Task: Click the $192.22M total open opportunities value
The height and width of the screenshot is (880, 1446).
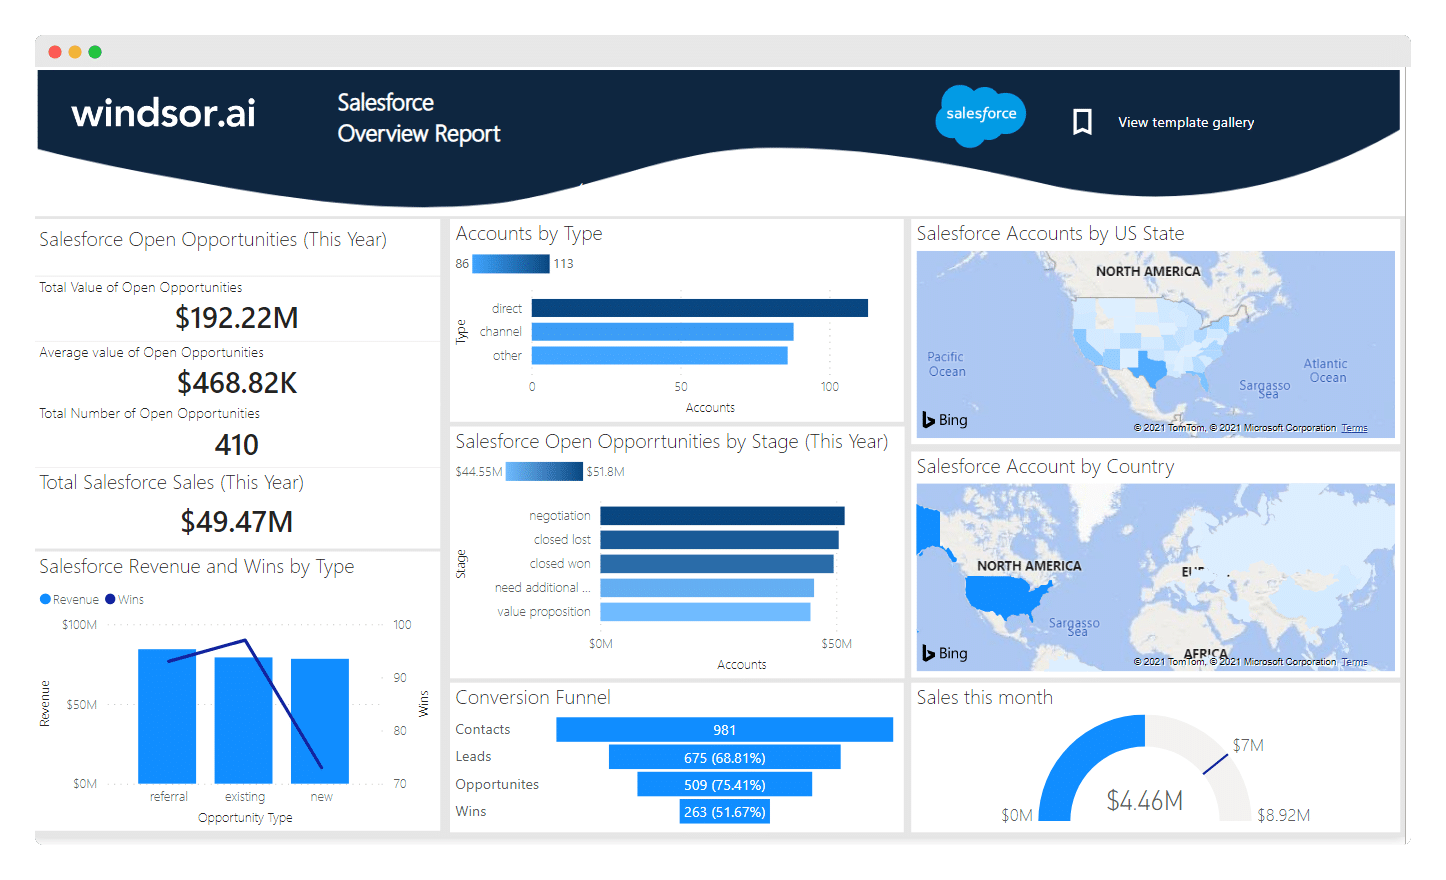Action: 237,318
